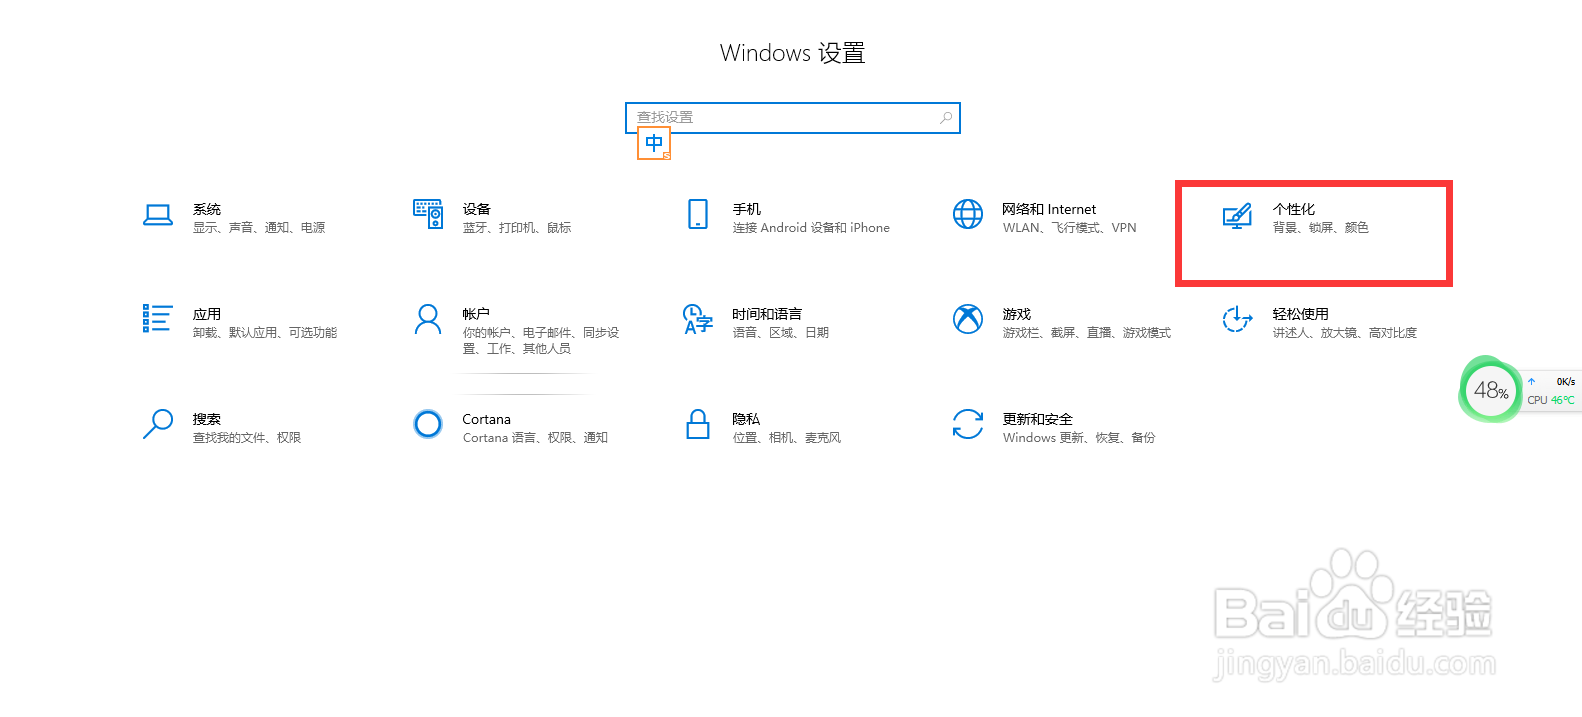Click the 0K/s network speed readout
1582x717 pixels.
(1565, 382)
